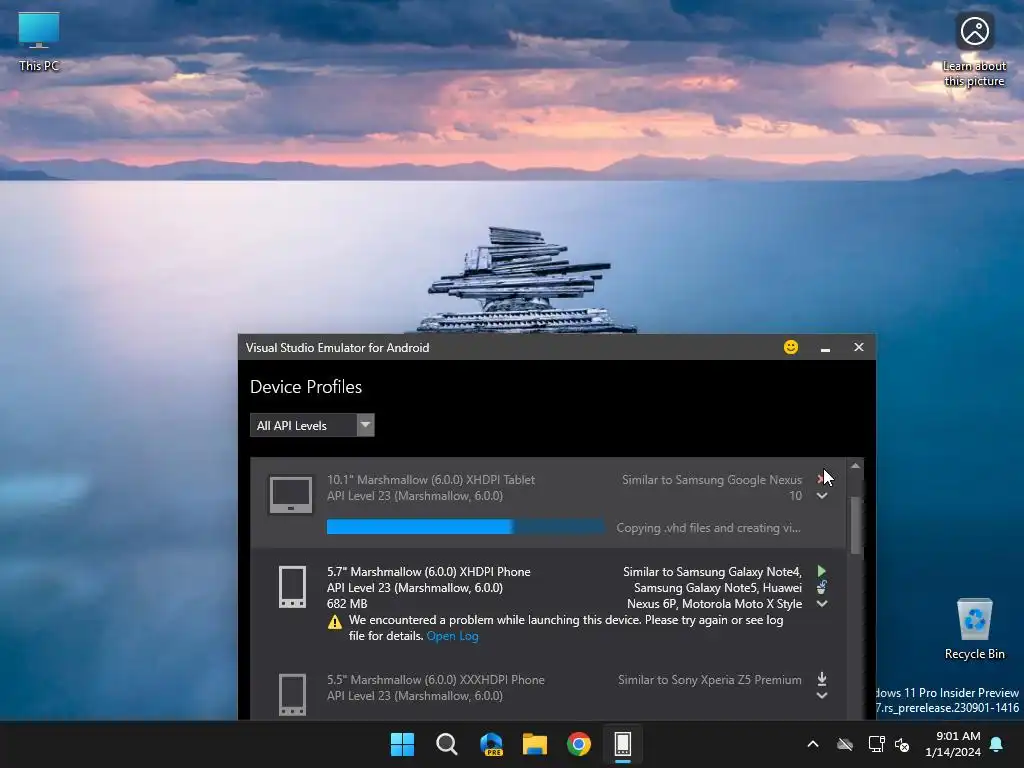The height and width of the screenshot is (768, 1024).
Task: Send feedback via the smiley icon
Action: (791, 347)
